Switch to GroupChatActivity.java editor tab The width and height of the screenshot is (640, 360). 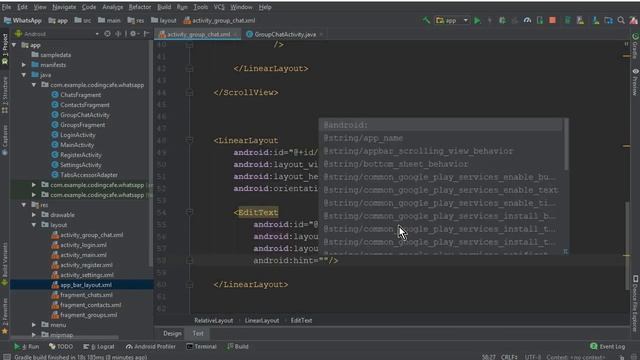pos(285,34)
